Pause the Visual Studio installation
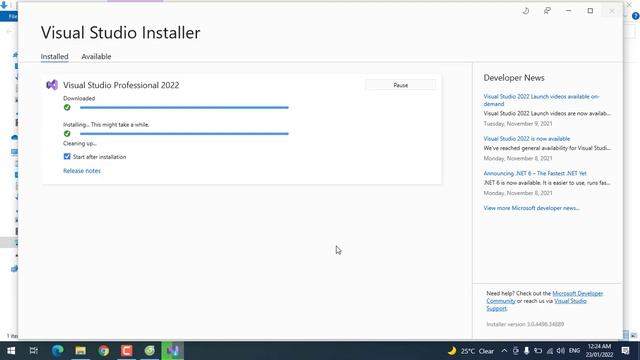 [x=400, y=85]
